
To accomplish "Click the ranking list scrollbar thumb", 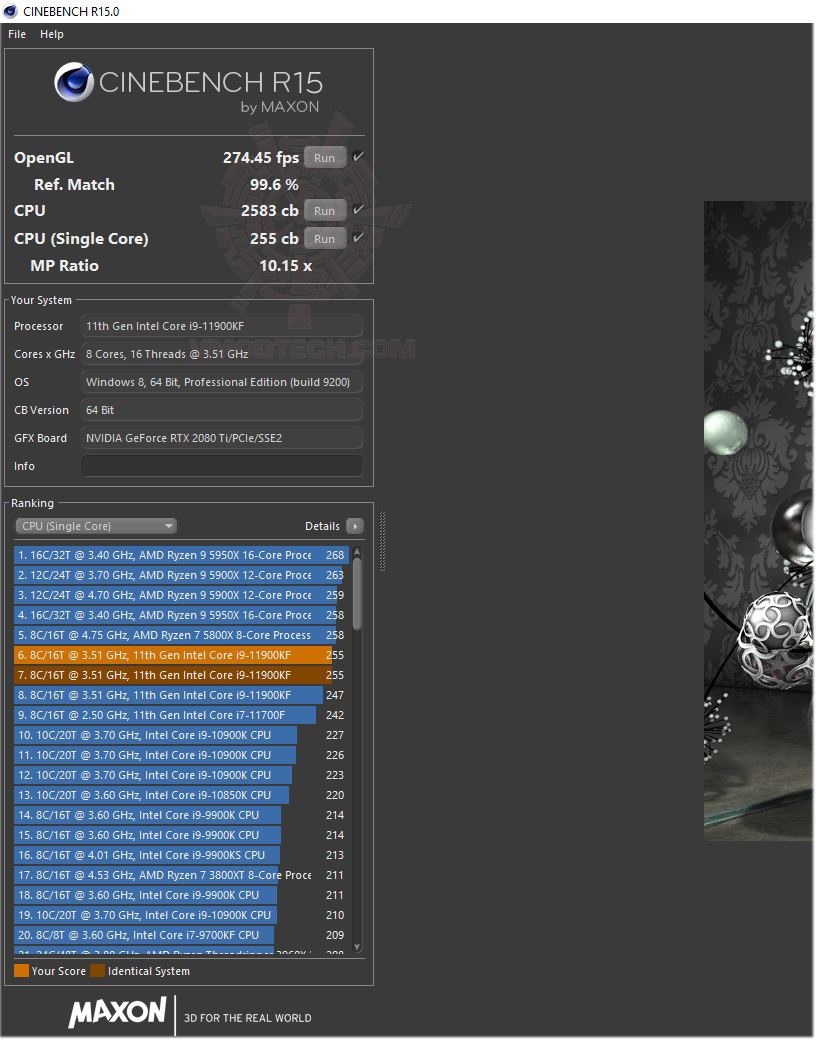I will click(x=358, y=594).
